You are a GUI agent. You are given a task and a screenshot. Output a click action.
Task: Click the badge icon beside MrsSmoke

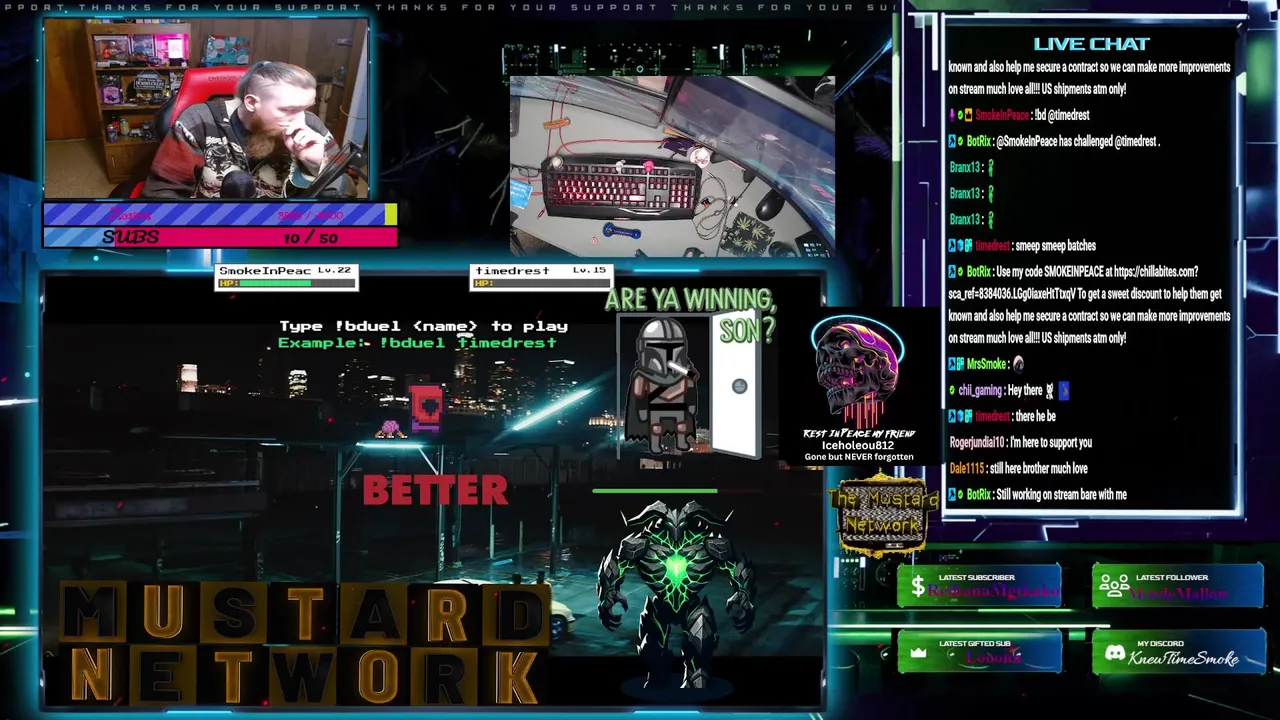pyautogui.click(x=956, y=364)
